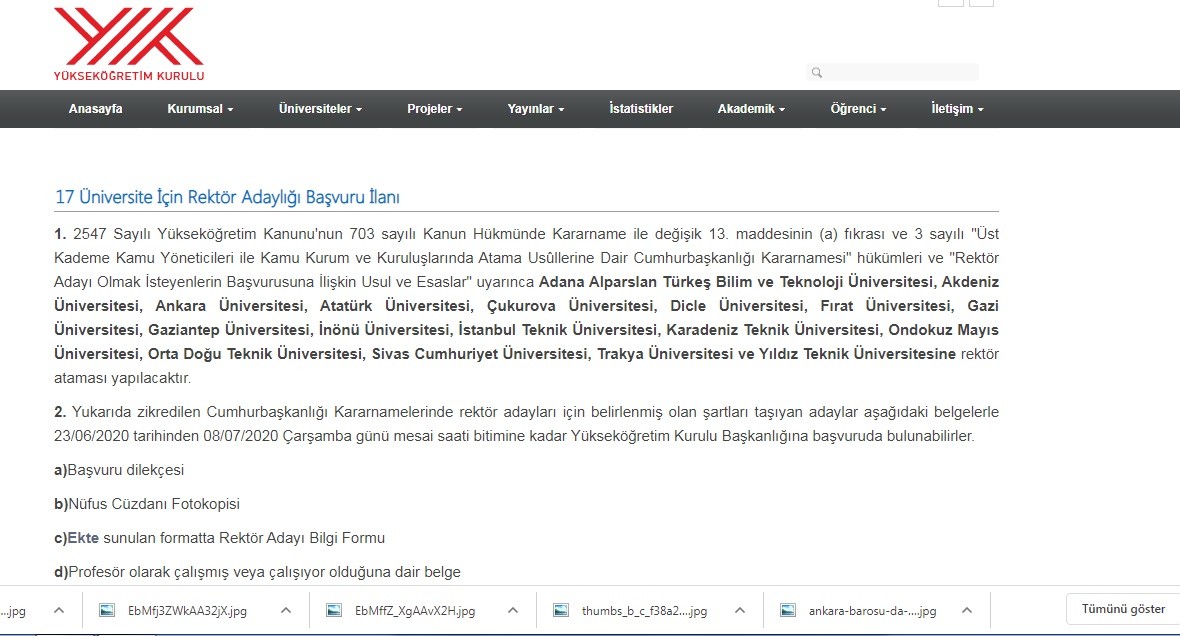Expand the Akademik dropdown menu
The image size is (1180, 636).
pyautogui.click(x=751, y=108)
